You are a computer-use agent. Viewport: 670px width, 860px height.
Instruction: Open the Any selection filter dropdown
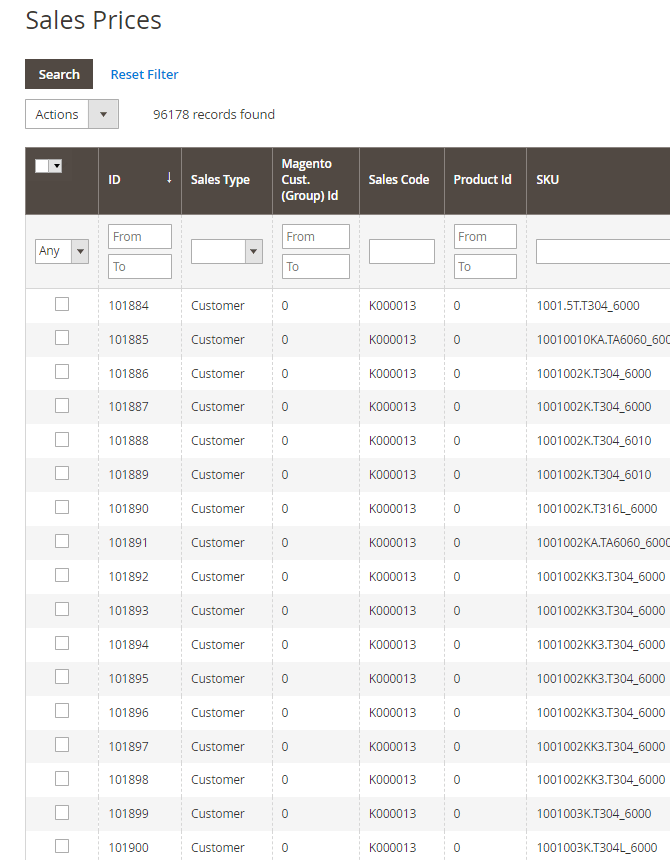click(62, 251)
